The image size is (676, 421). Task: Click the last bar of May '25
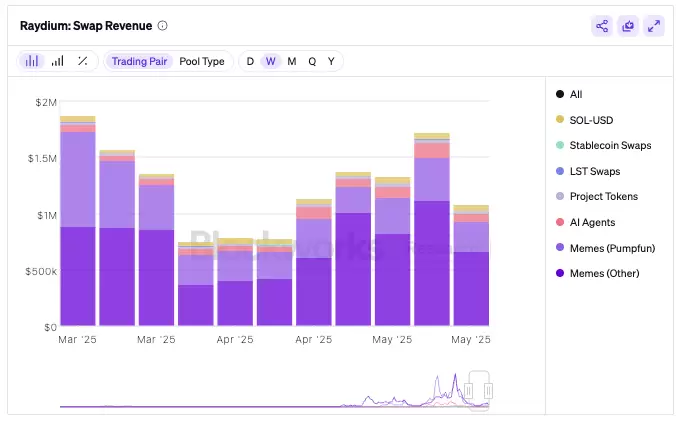[x=471, y=265]
